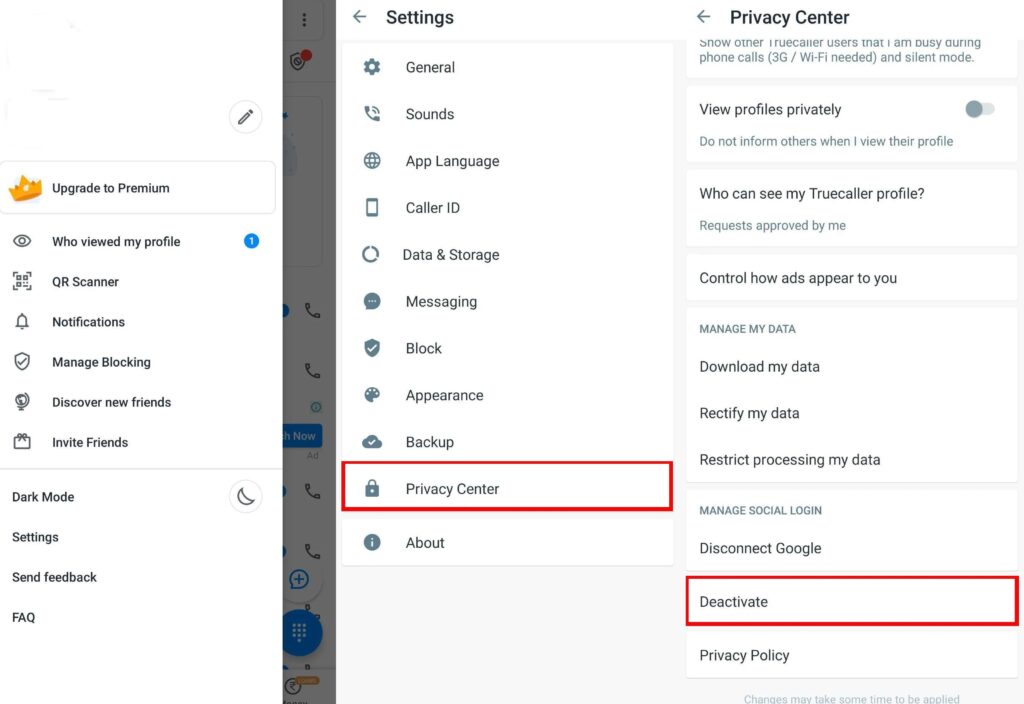1024x704 pixels.
Task: Tap the eye icon for Who viewed my profile
Action: click(22, 241)
